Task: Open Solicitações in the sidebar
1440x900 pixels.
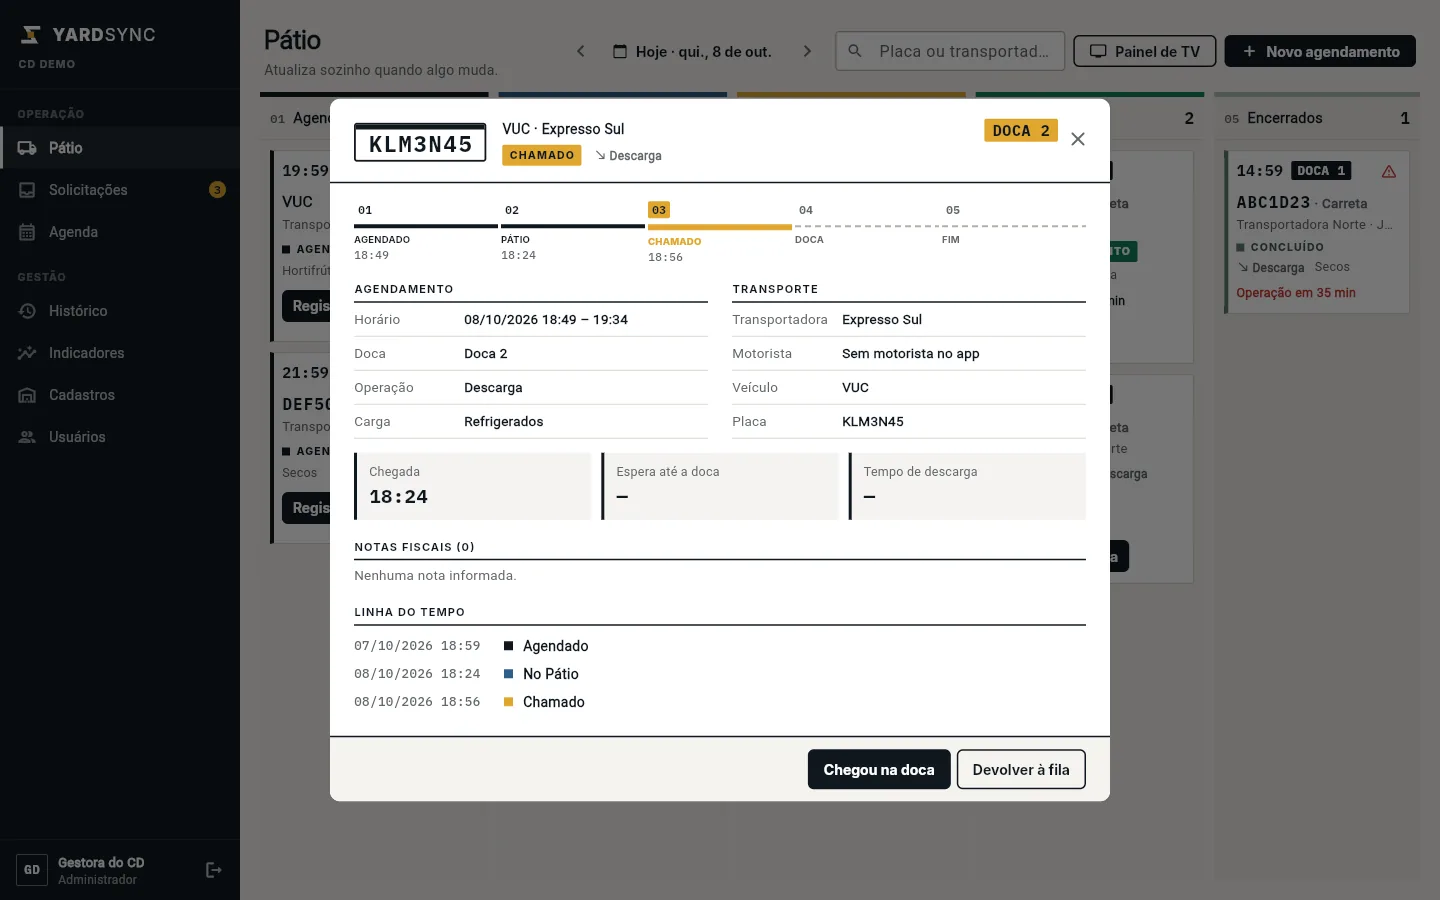Action: (120, 190)
